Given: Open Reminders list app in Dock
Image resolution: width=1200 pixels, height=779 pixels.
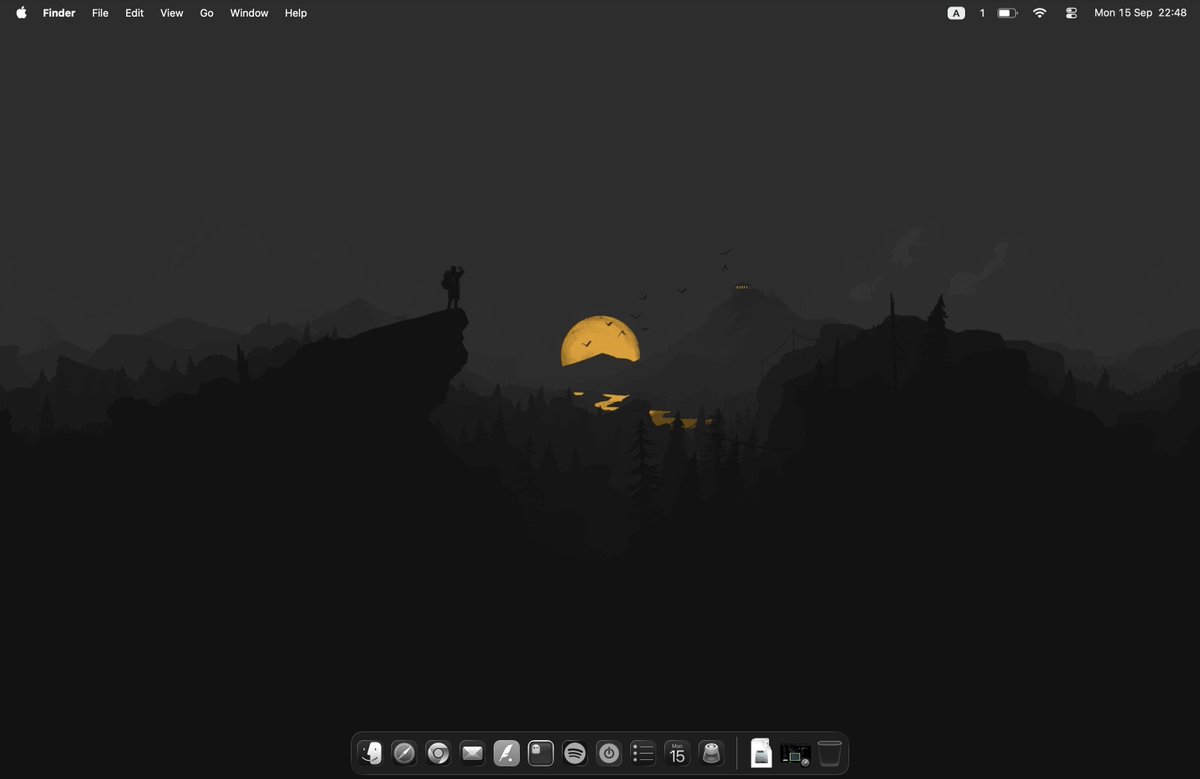Looking at the screenshot, I should pos(643,753).
